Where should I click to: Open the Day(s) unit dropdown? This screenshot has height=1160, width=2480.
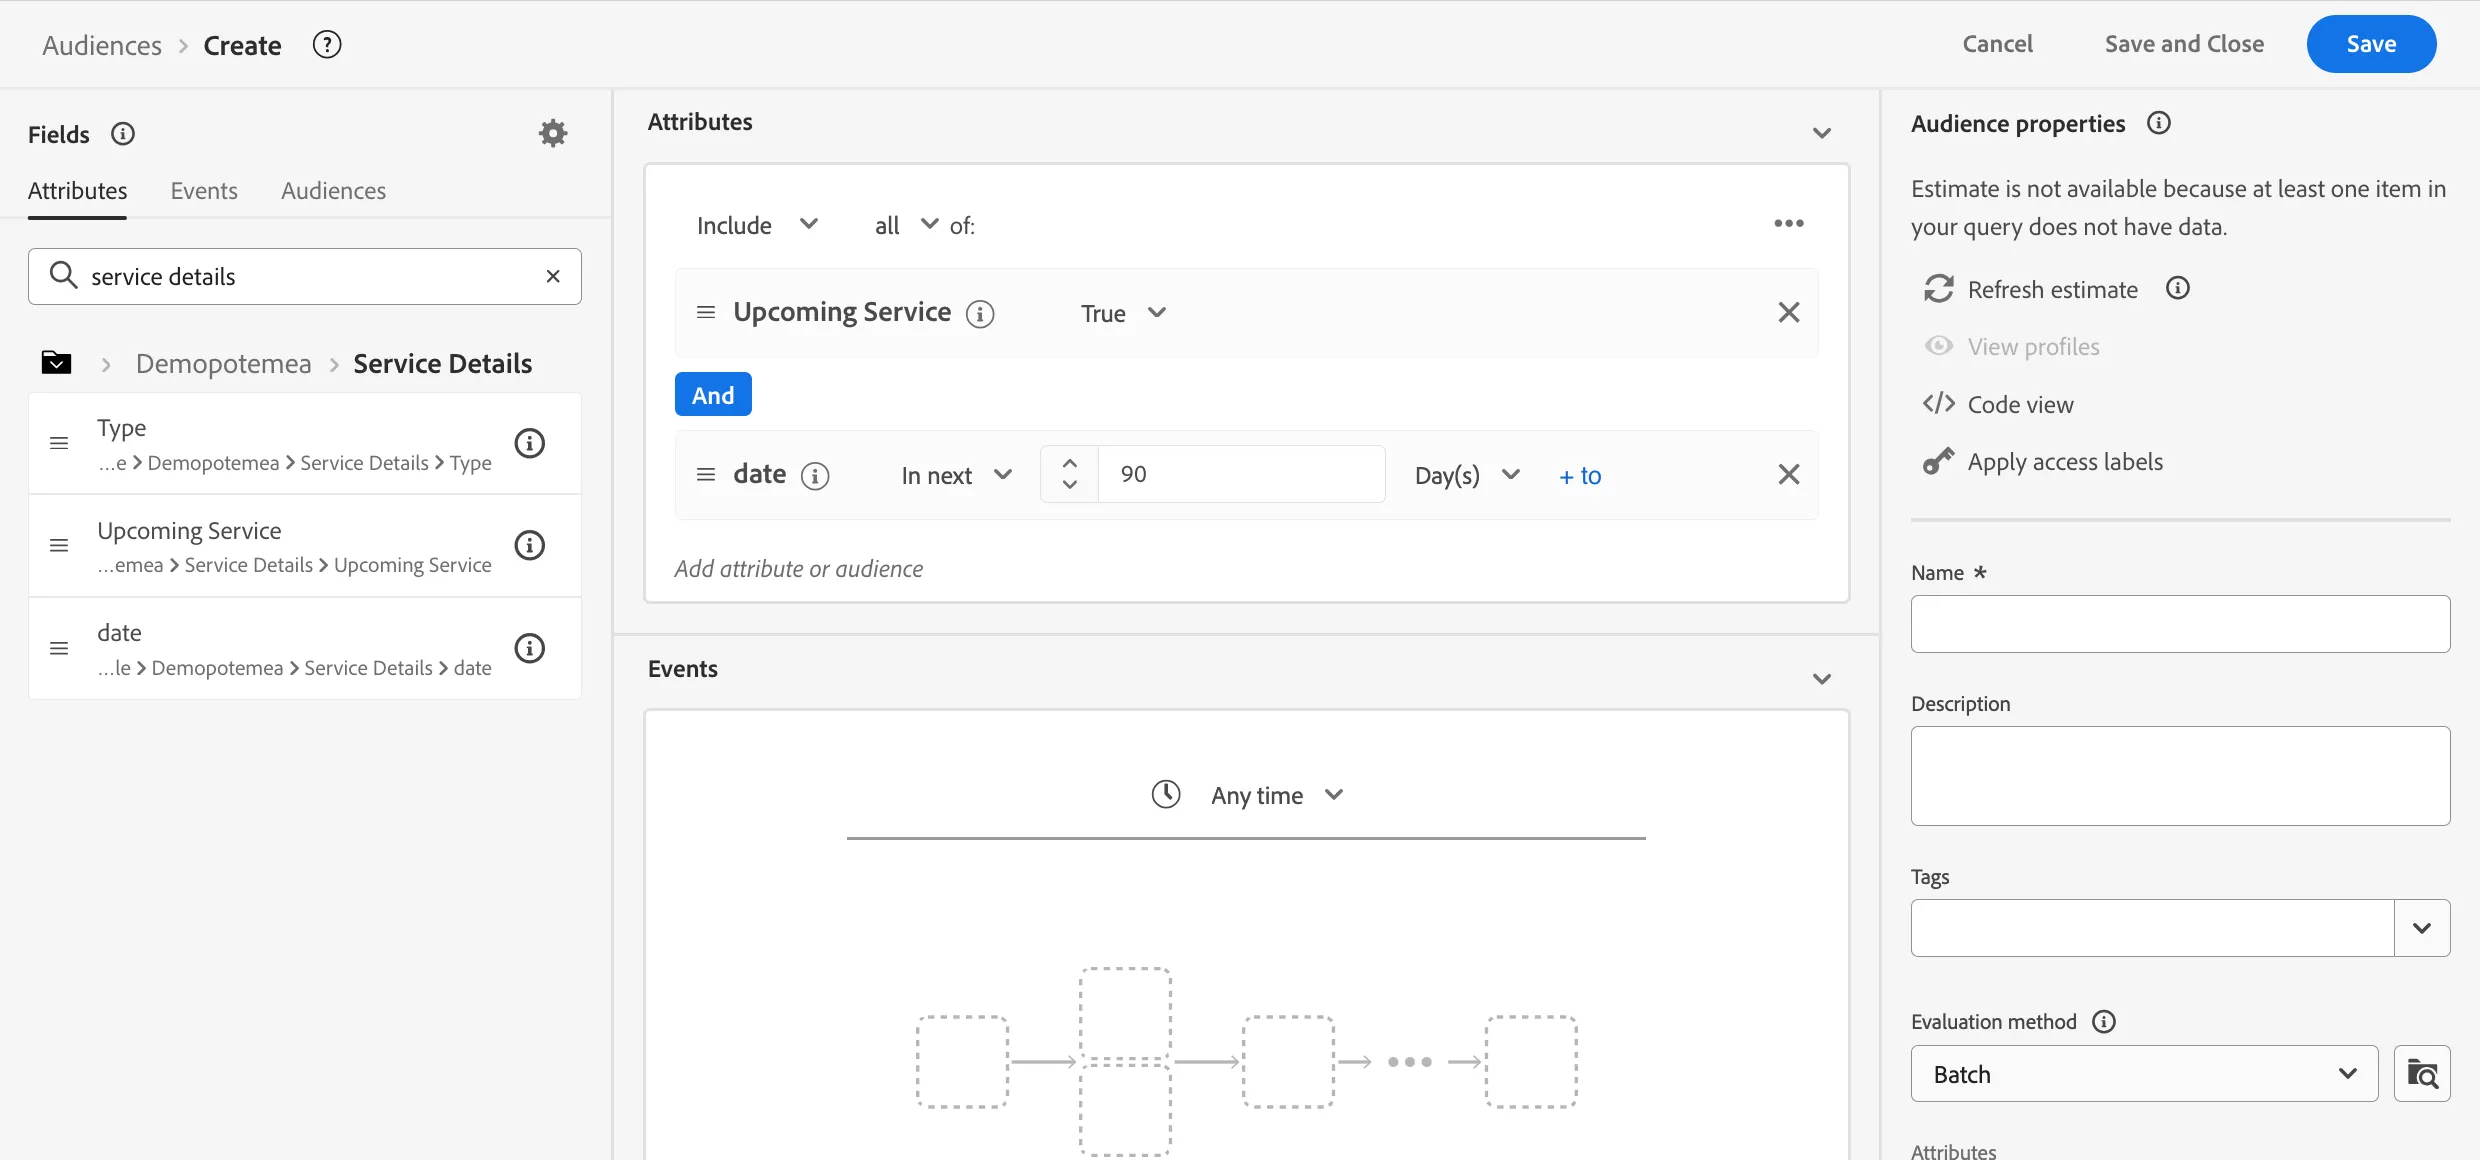click(1467, 475)
